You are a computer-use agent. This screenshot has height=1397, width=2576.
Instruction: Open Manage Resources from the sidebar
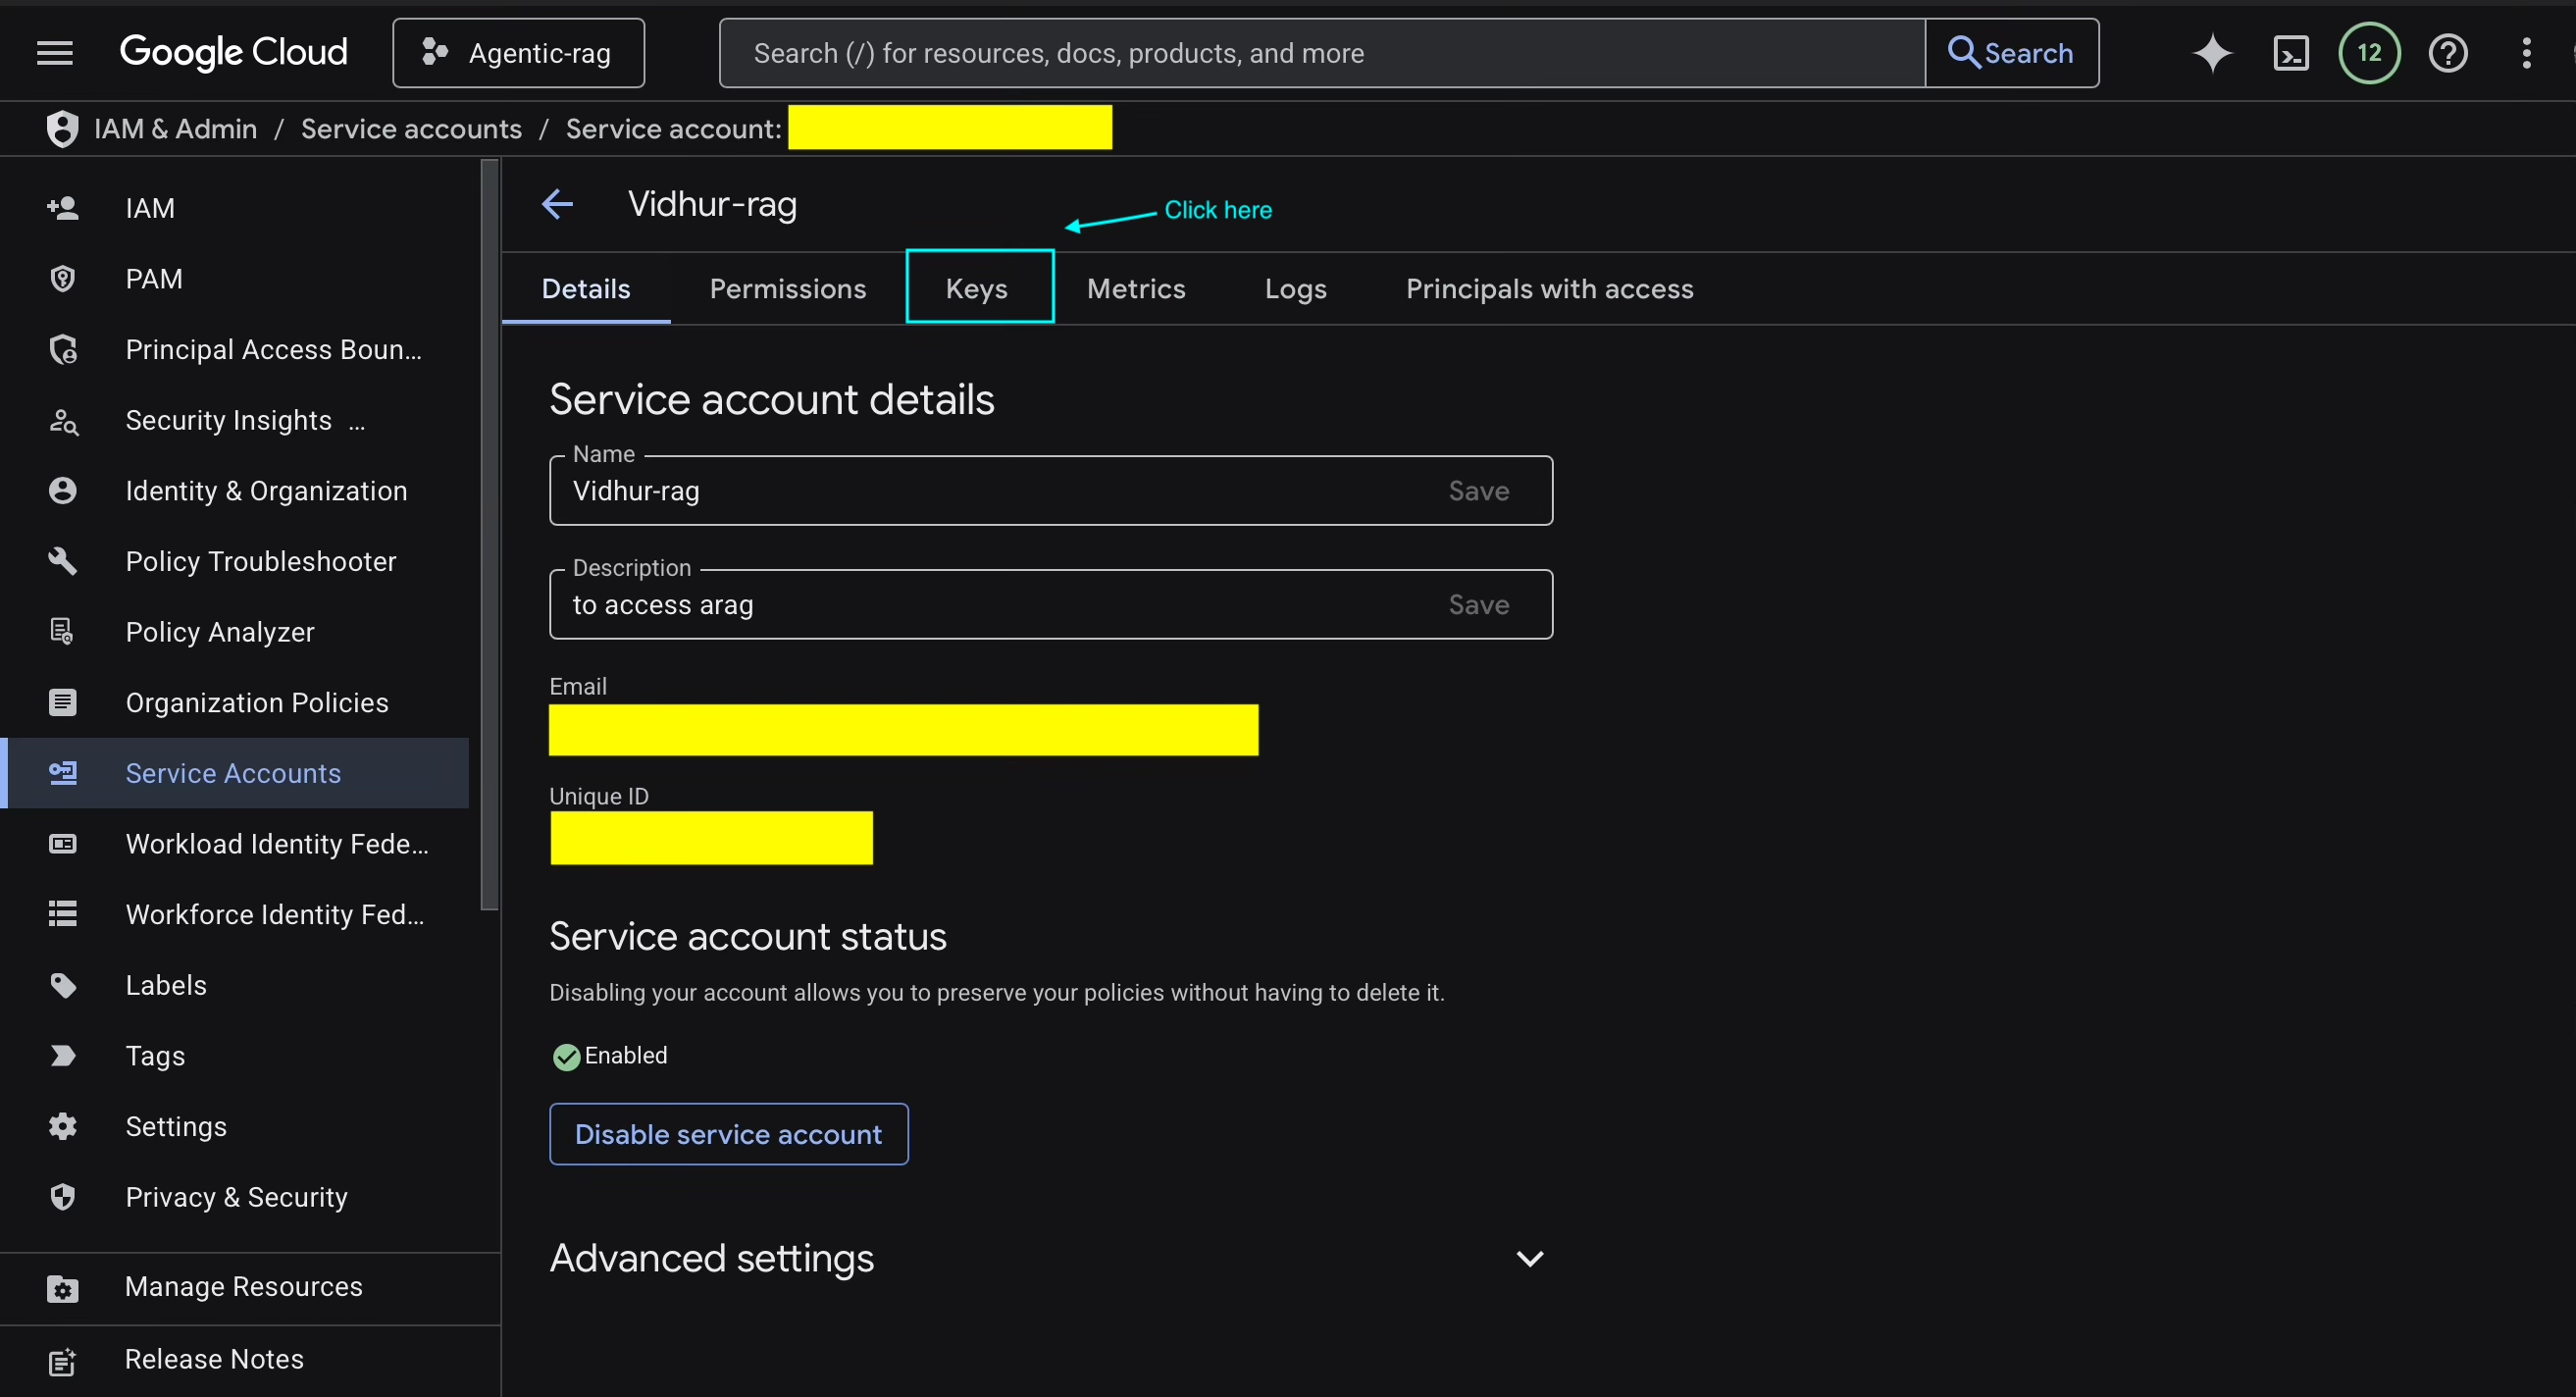pos(243,1287)
